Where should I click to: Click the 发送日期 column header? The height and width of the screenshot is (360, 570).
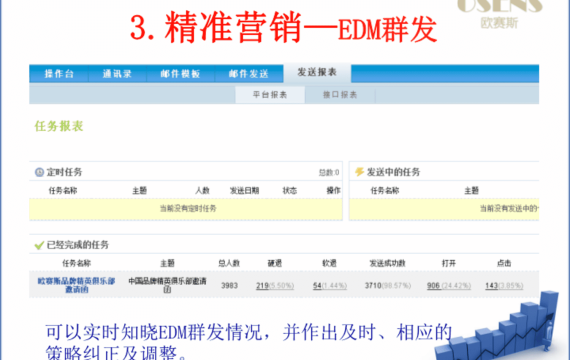click(244, 190)
